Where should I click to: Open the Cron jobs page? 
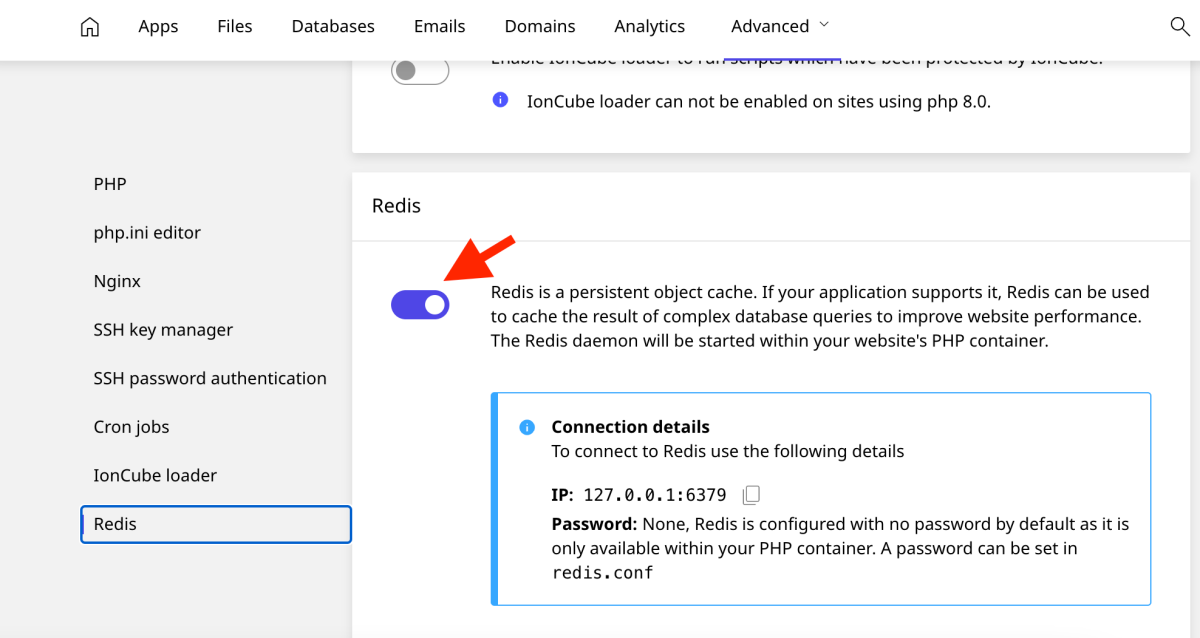click(131, 426)
